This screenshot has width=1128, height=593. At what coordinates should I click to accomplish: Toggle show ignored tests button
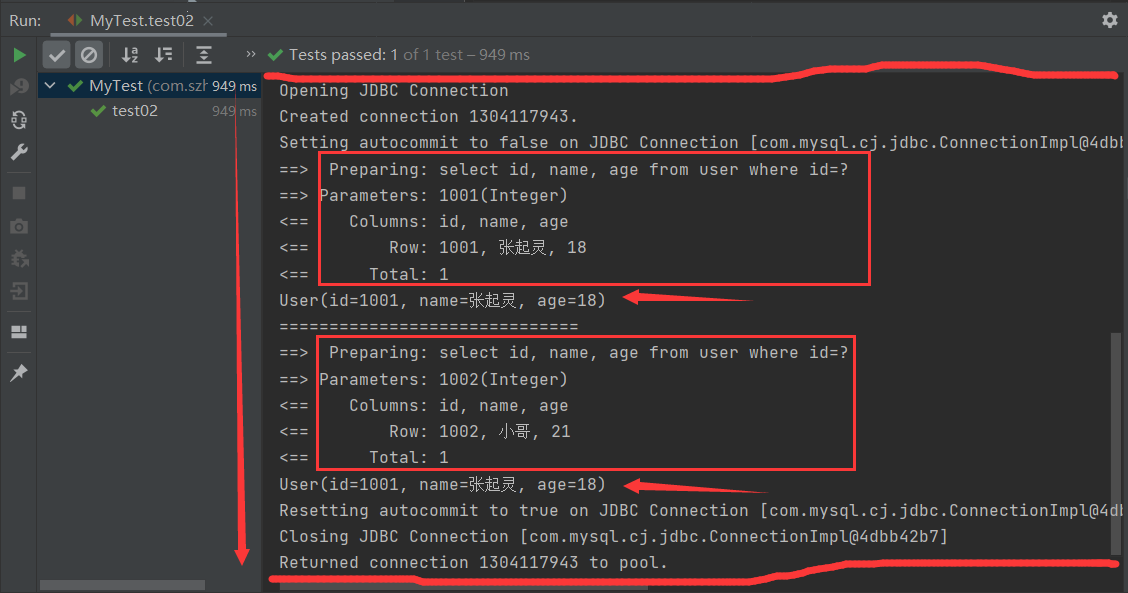(x=89, y=55)
